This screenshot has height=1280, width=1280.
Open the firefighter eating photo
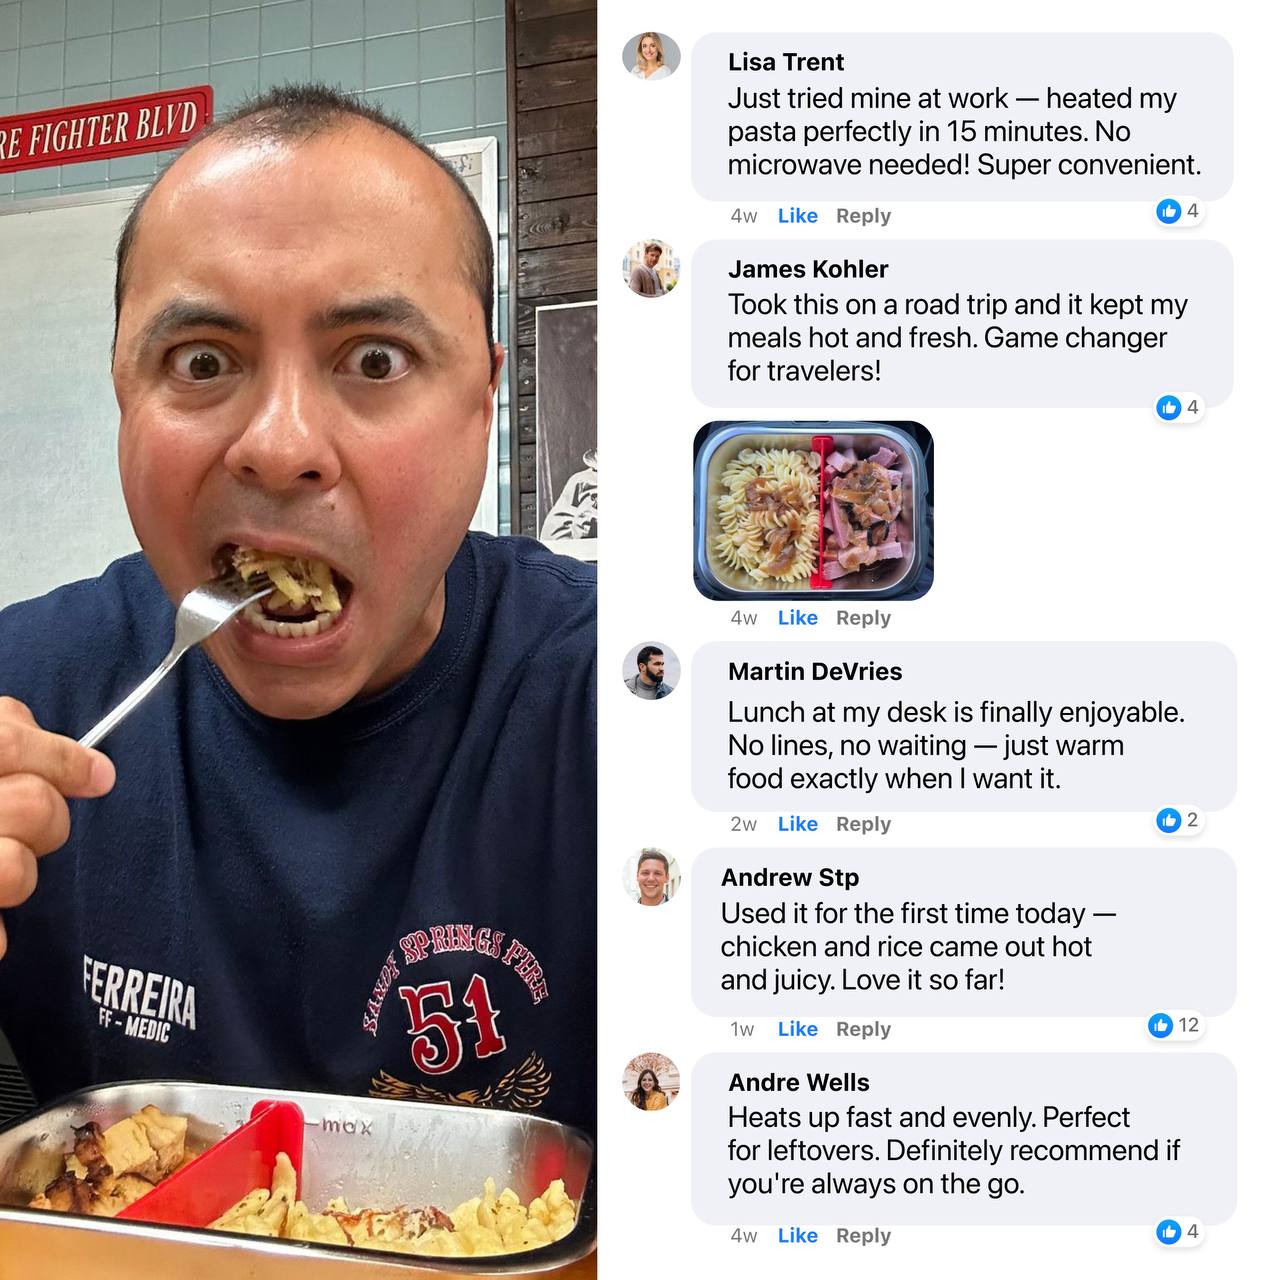pos(298,640)
